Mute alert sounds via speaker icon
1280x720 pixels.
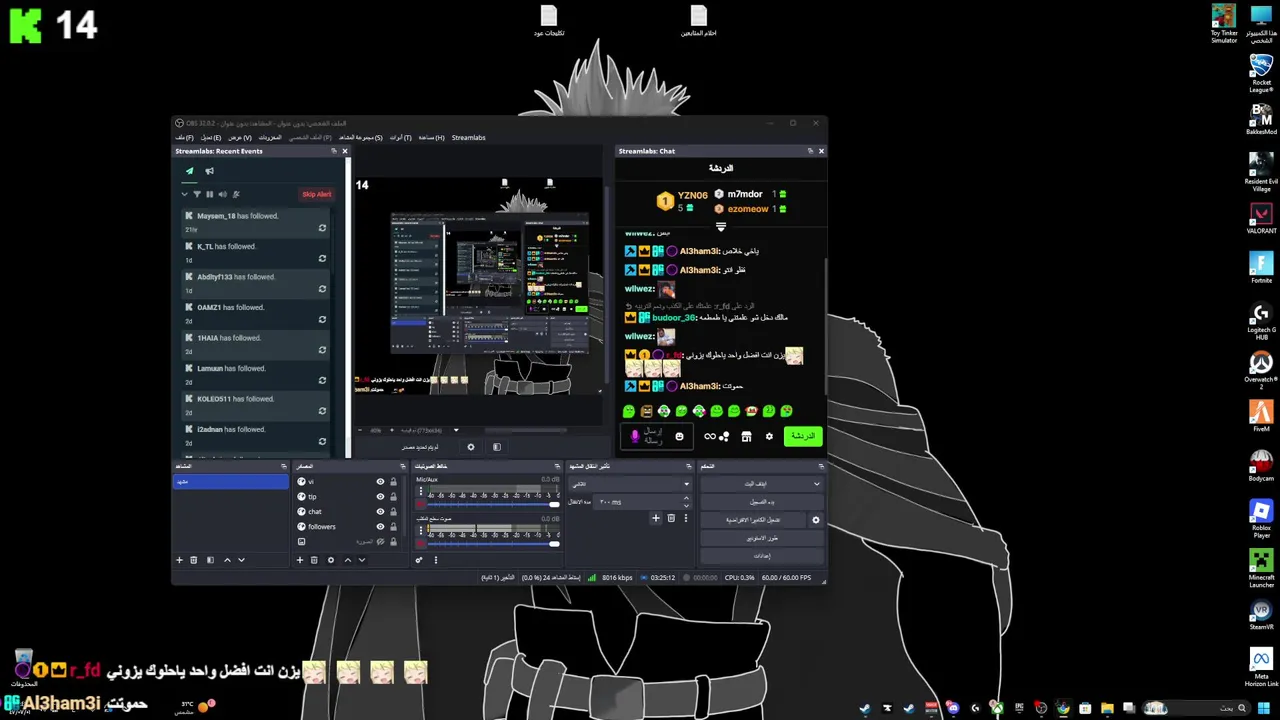click(222, 194)
